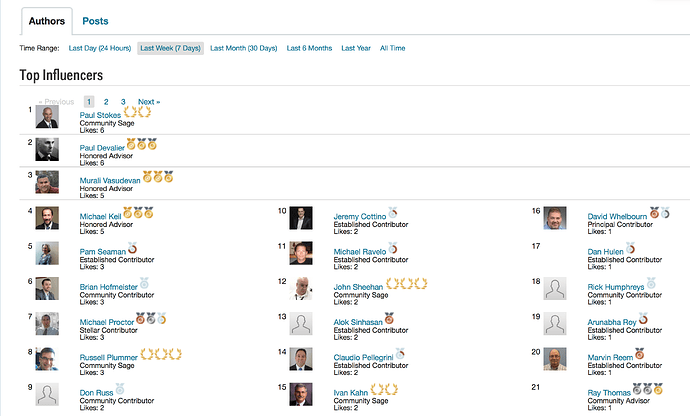Screen dimensions: 690x416
Task: Go to page 2 of influencers
Action: 106,102
